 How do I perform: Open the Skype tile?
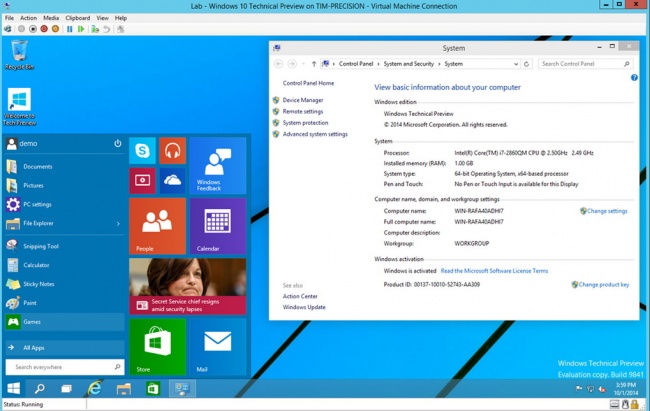(142, 151)
